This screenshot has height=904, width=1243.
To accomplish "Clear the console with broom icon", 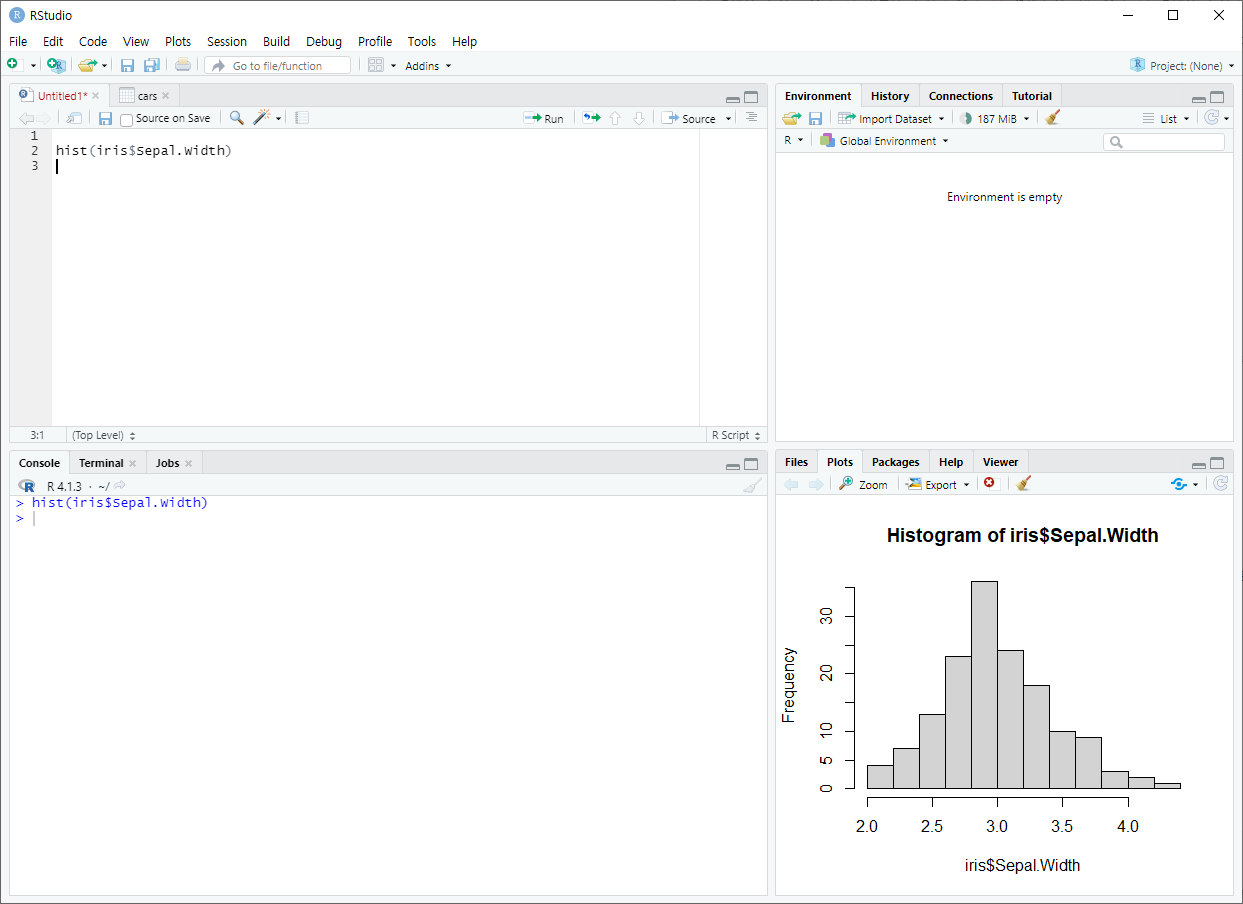I will 752,485.
